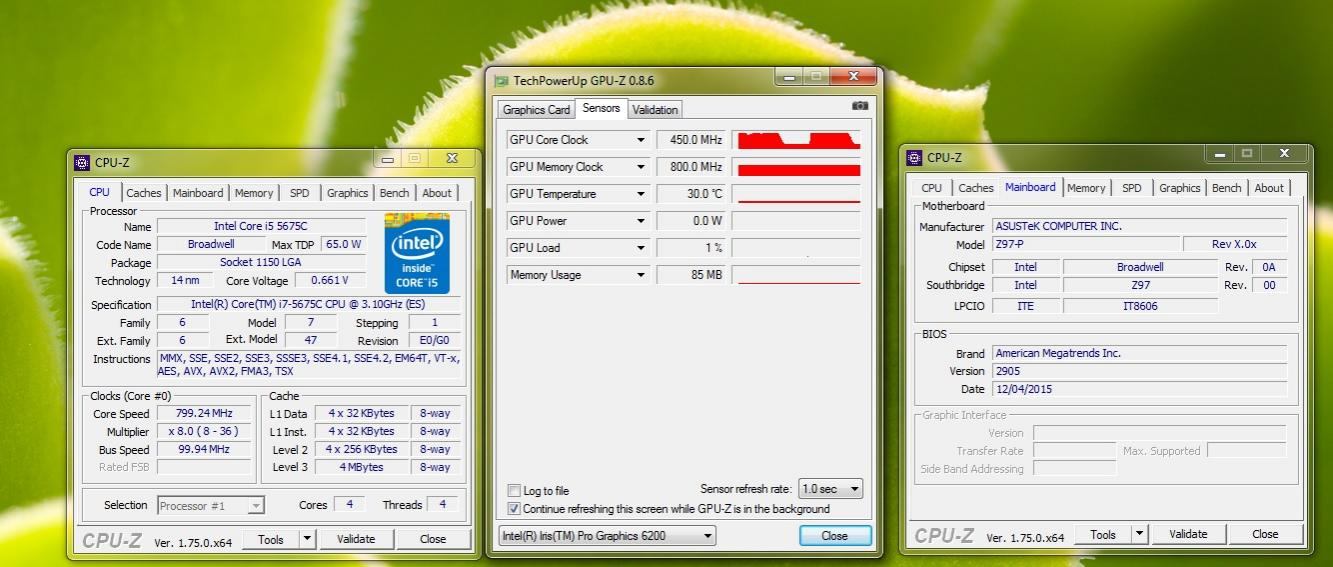Click the Intel Core i5 logo badge
The height and width of the screenshot is (567, 1333).
click(417, 252)
